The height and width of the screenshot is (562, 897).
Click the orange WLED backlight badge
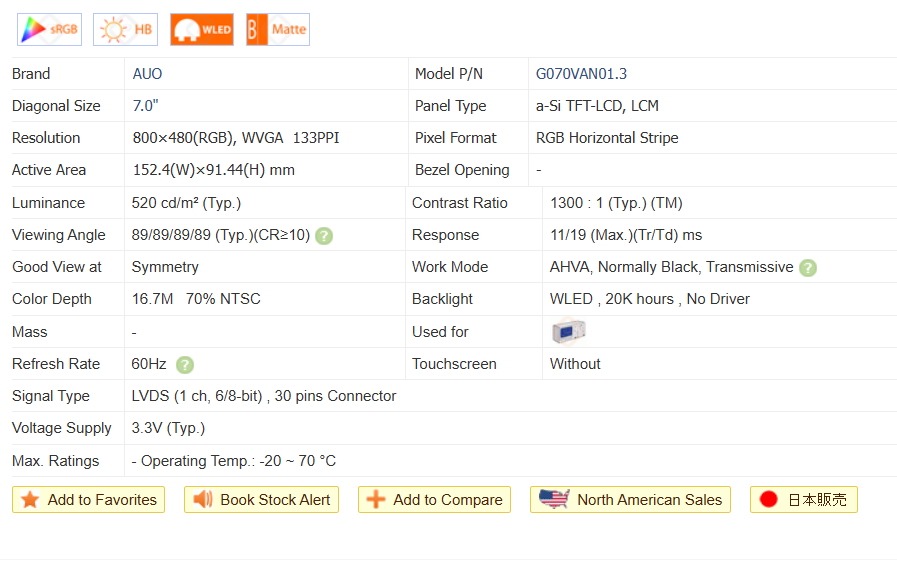[x=202, y=30]
